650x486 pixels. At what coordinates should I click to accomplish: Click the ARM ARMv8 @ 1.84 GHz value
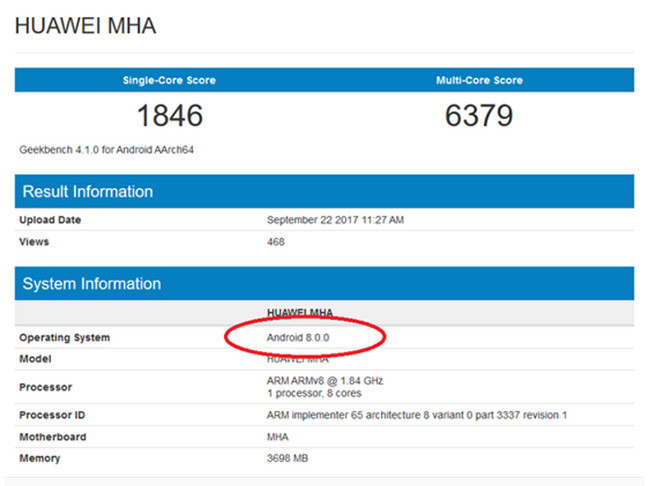(x=325, y=381)
